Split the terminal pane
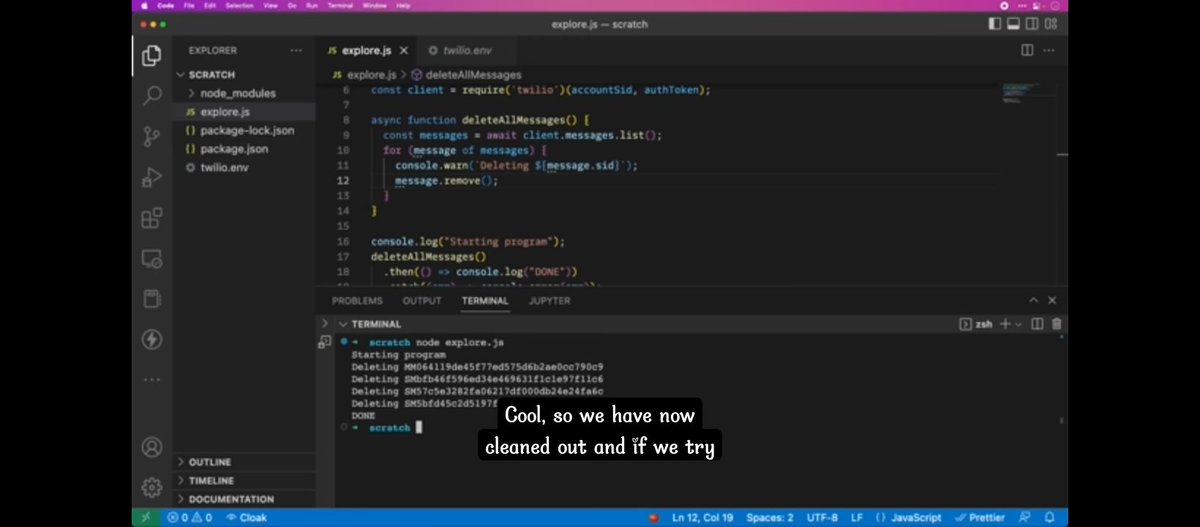Image resolution: width=1200 pixels, height=527 pixels. (1037, 324)
